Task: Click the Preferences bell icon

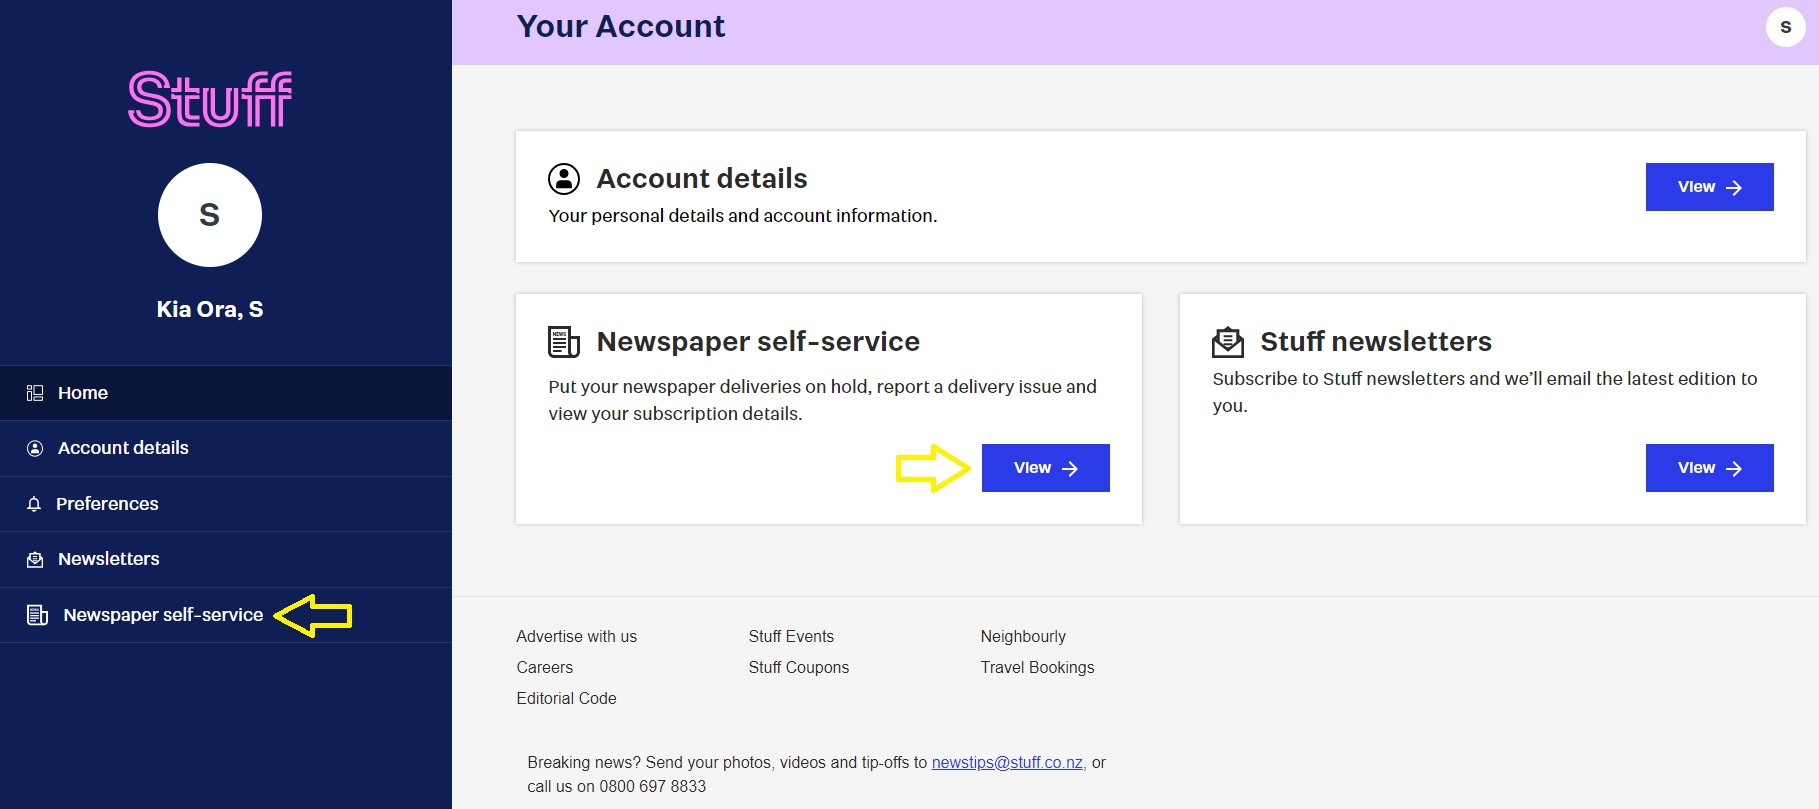Action: click(34, 504)
